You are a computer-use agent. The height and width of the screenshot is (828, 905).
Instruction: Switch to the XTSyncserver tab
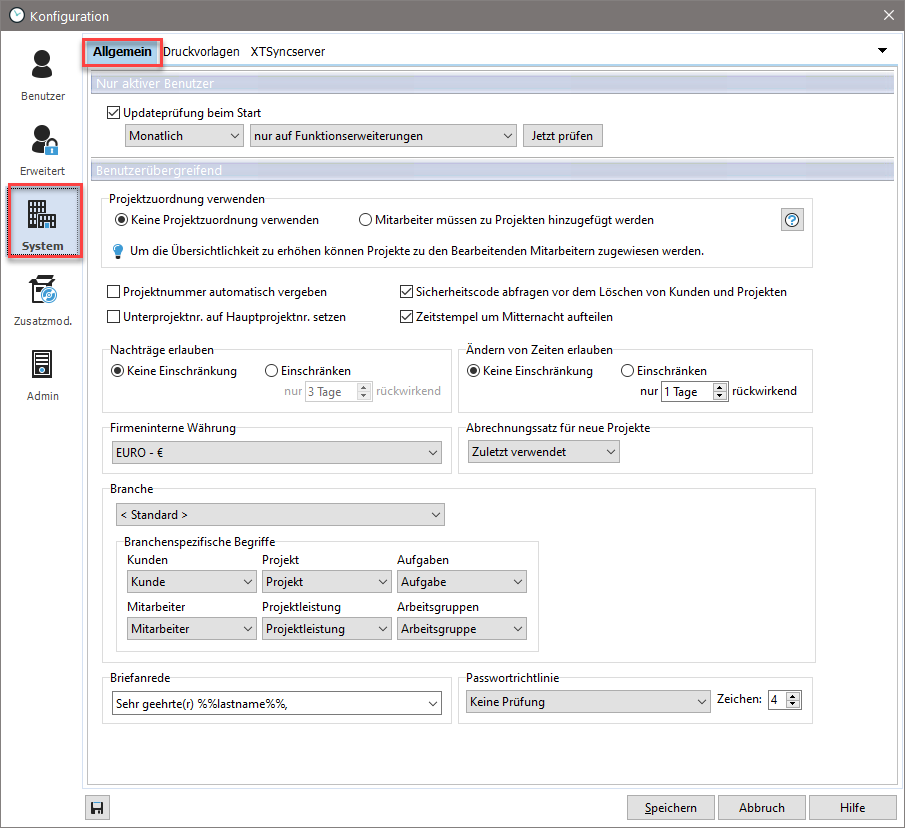(288, 51)
